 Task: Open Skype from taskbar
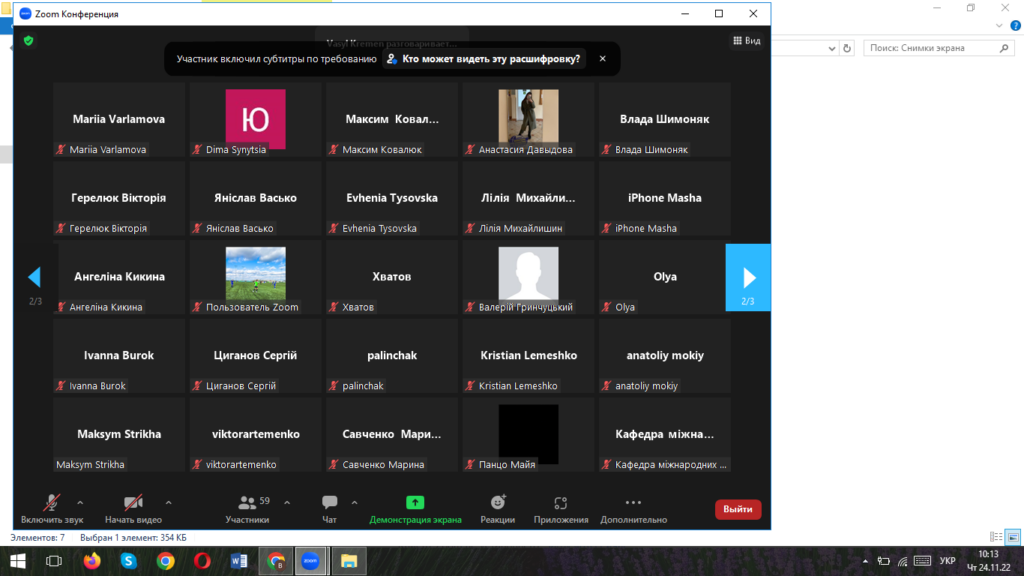(x=129, y=561)
